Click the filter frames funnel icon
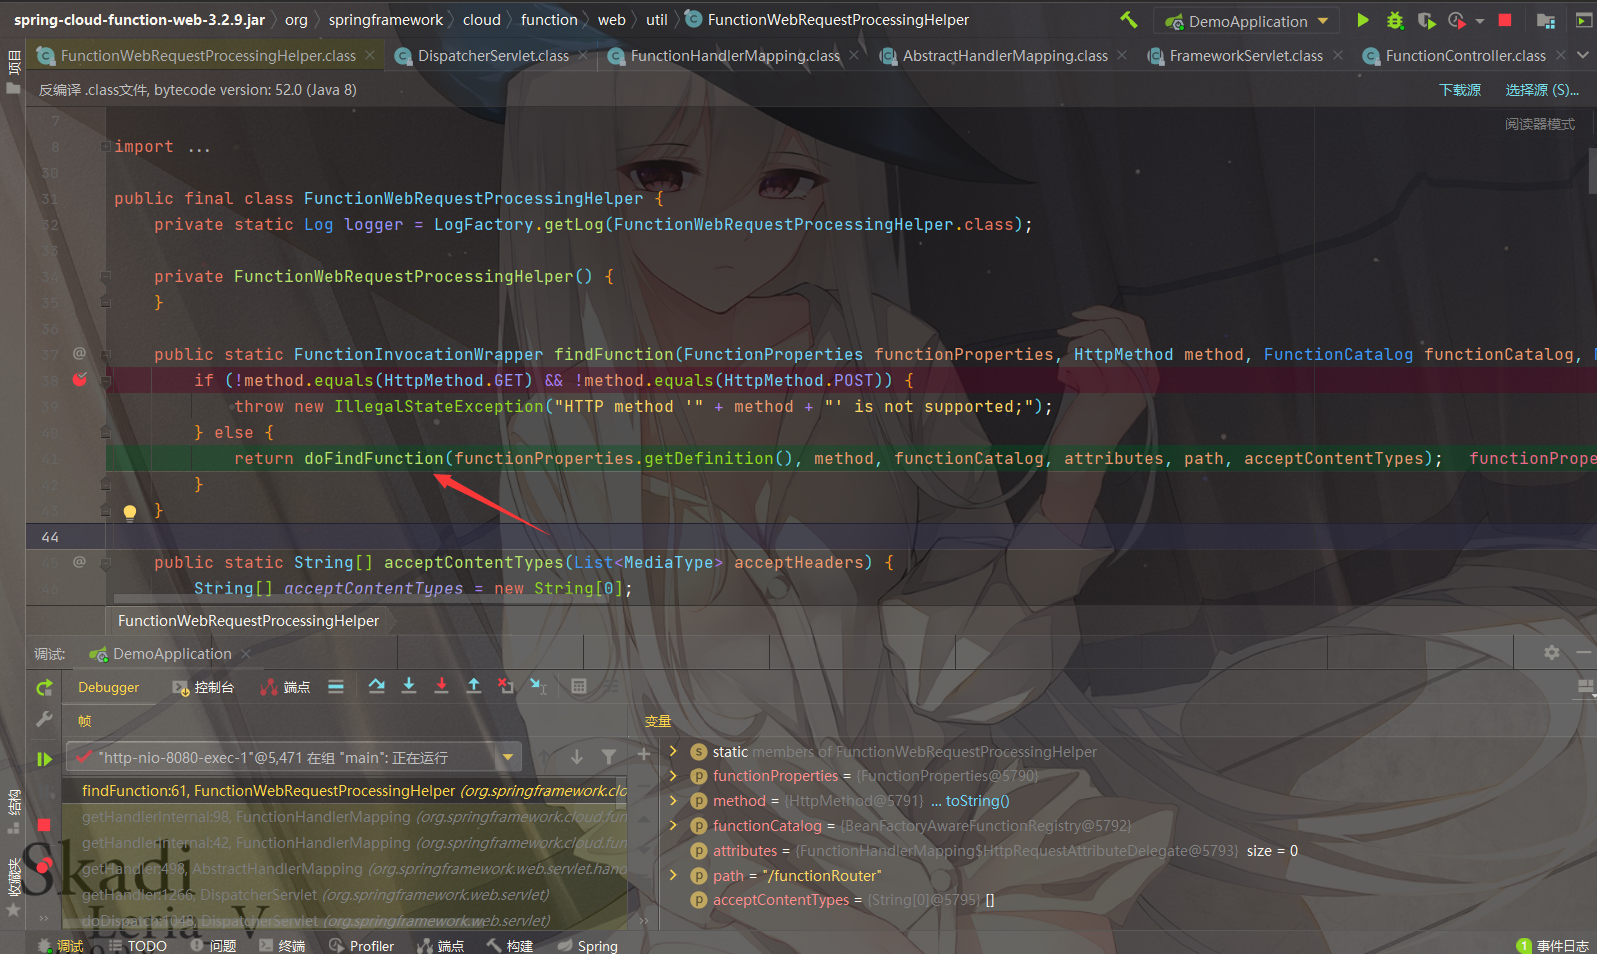Image resolution: width=1597 pixels, height=954 pixels. [608, 757]
